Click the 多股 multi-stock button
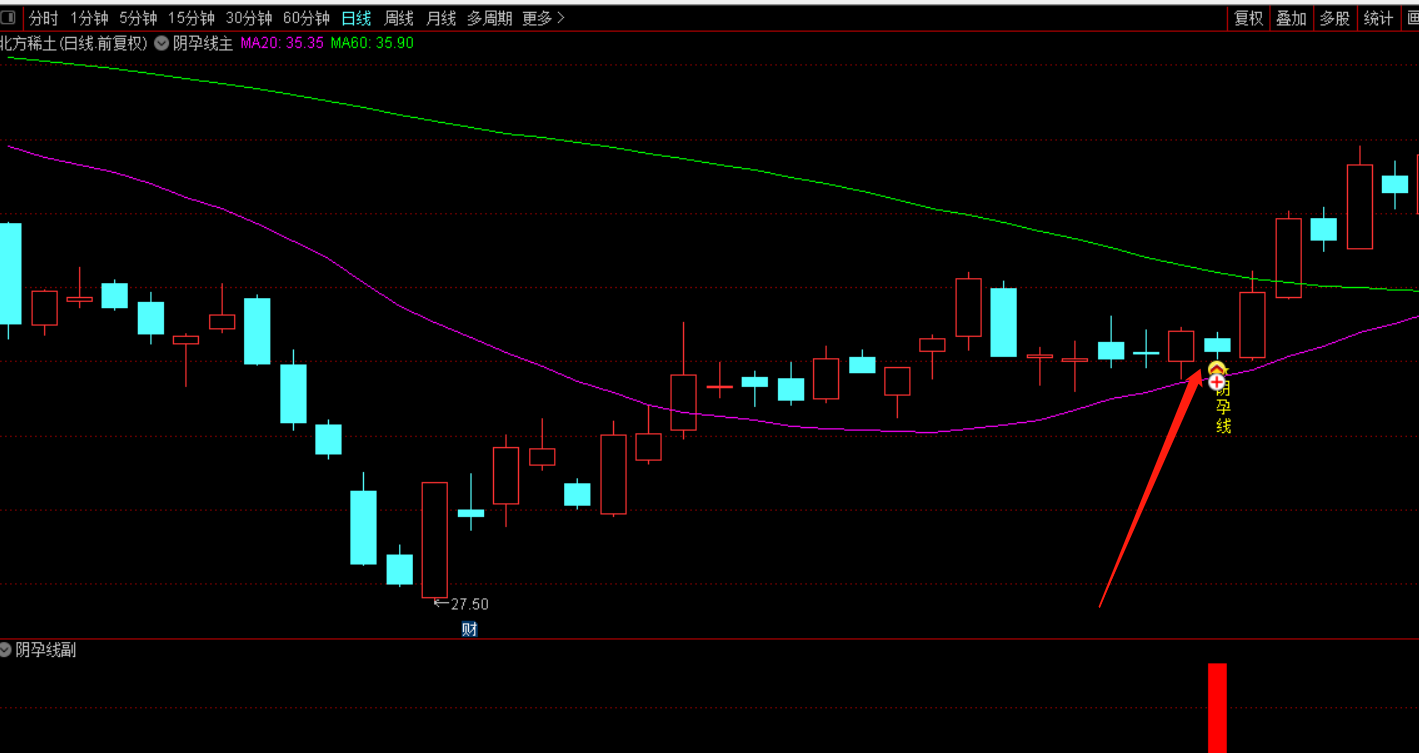Viewport: 1419px width, 753px height. click(x=1334, y=18)
